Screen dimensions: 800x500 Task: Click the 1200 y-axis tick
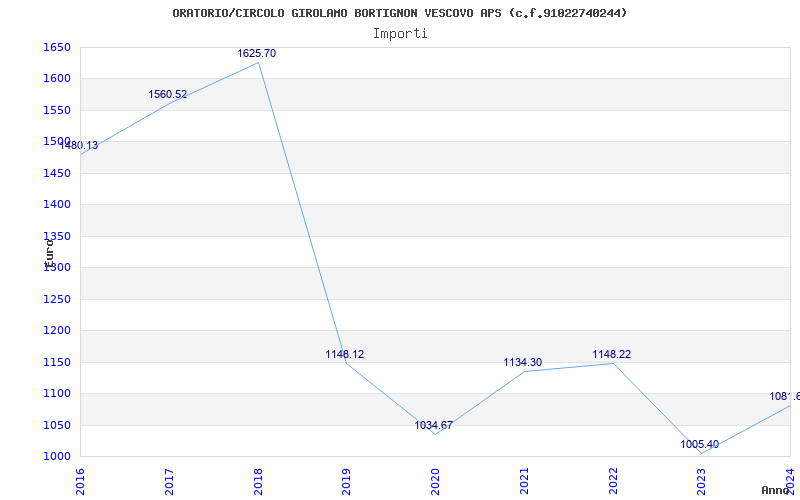[x=57, y=331]
